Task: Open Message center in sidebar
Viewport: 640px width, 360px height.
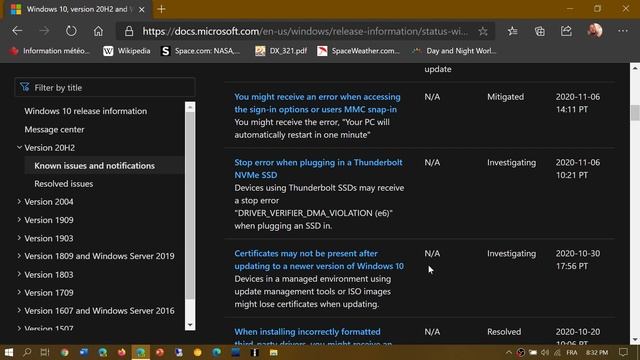Action: click(x=54, y=129)
